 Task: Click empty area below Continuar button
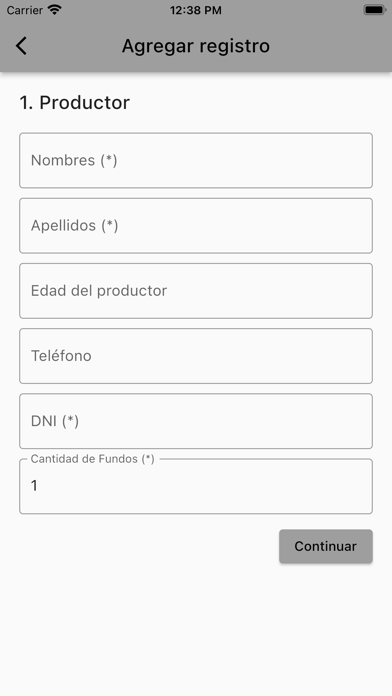pos(196,630)
